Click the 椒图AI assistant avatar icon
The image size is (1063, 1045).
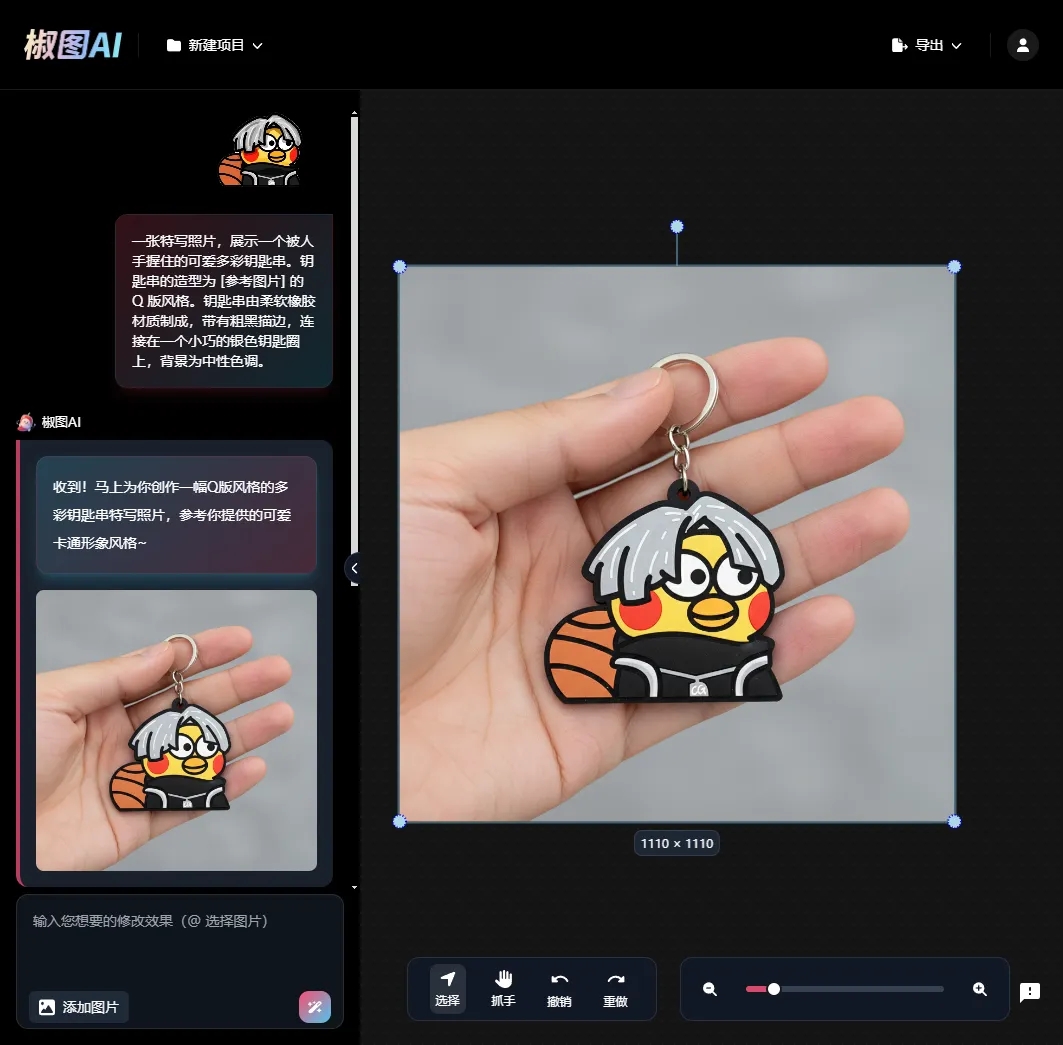(26, 422)
